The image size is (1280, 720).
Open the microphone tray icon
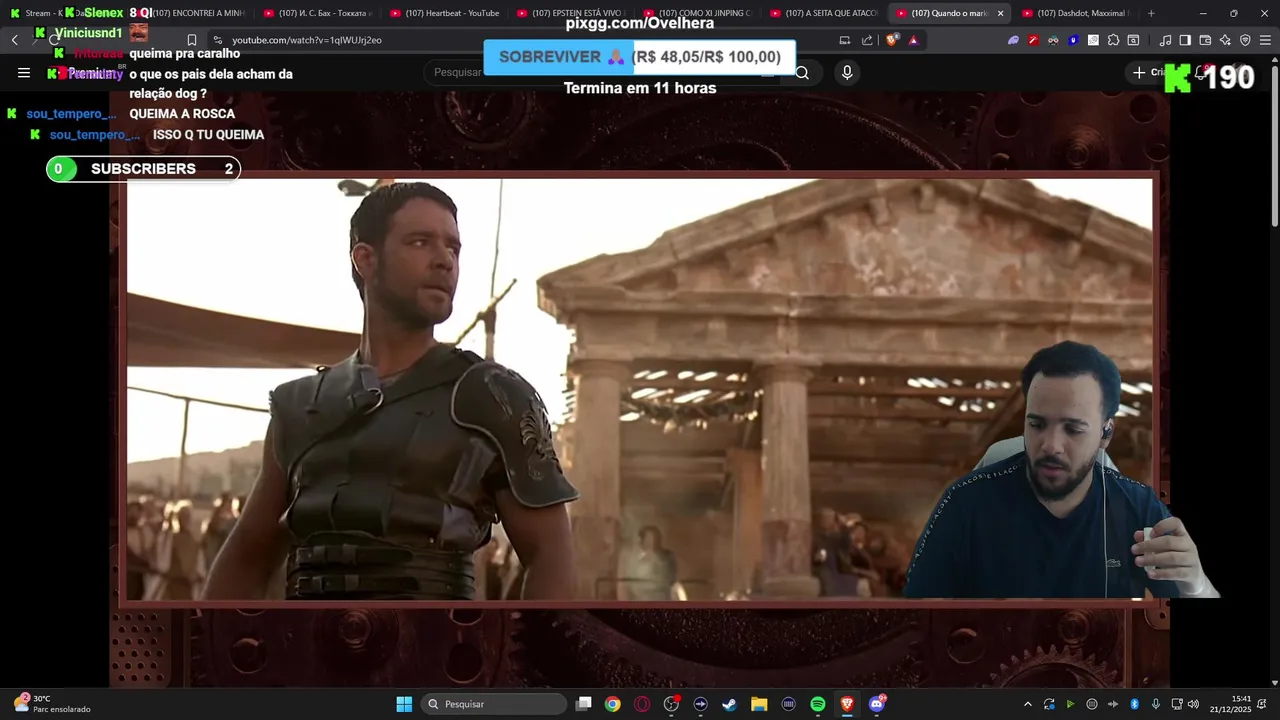1156,704
